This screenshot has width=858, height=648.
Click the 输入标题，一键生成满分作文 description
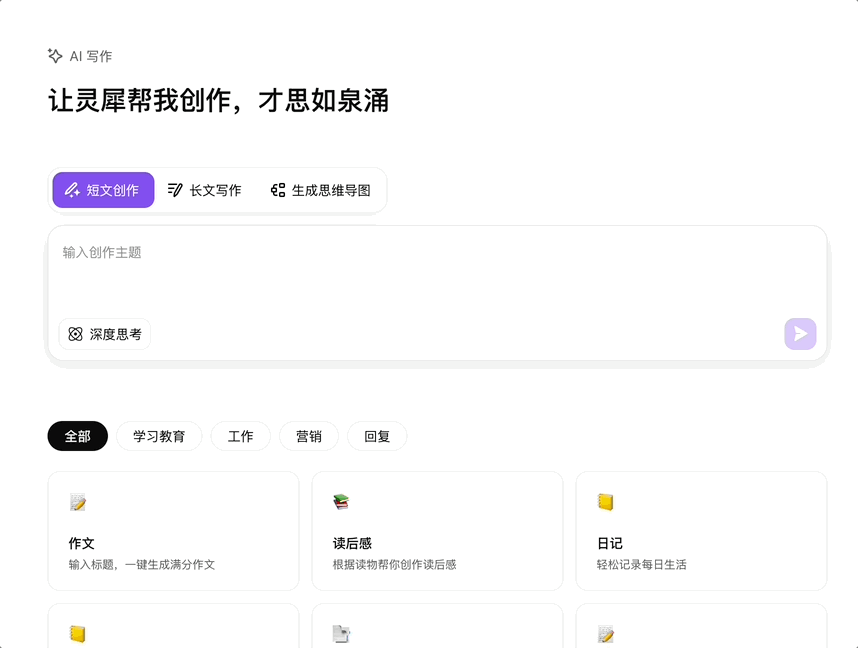[x=142, y=564]
